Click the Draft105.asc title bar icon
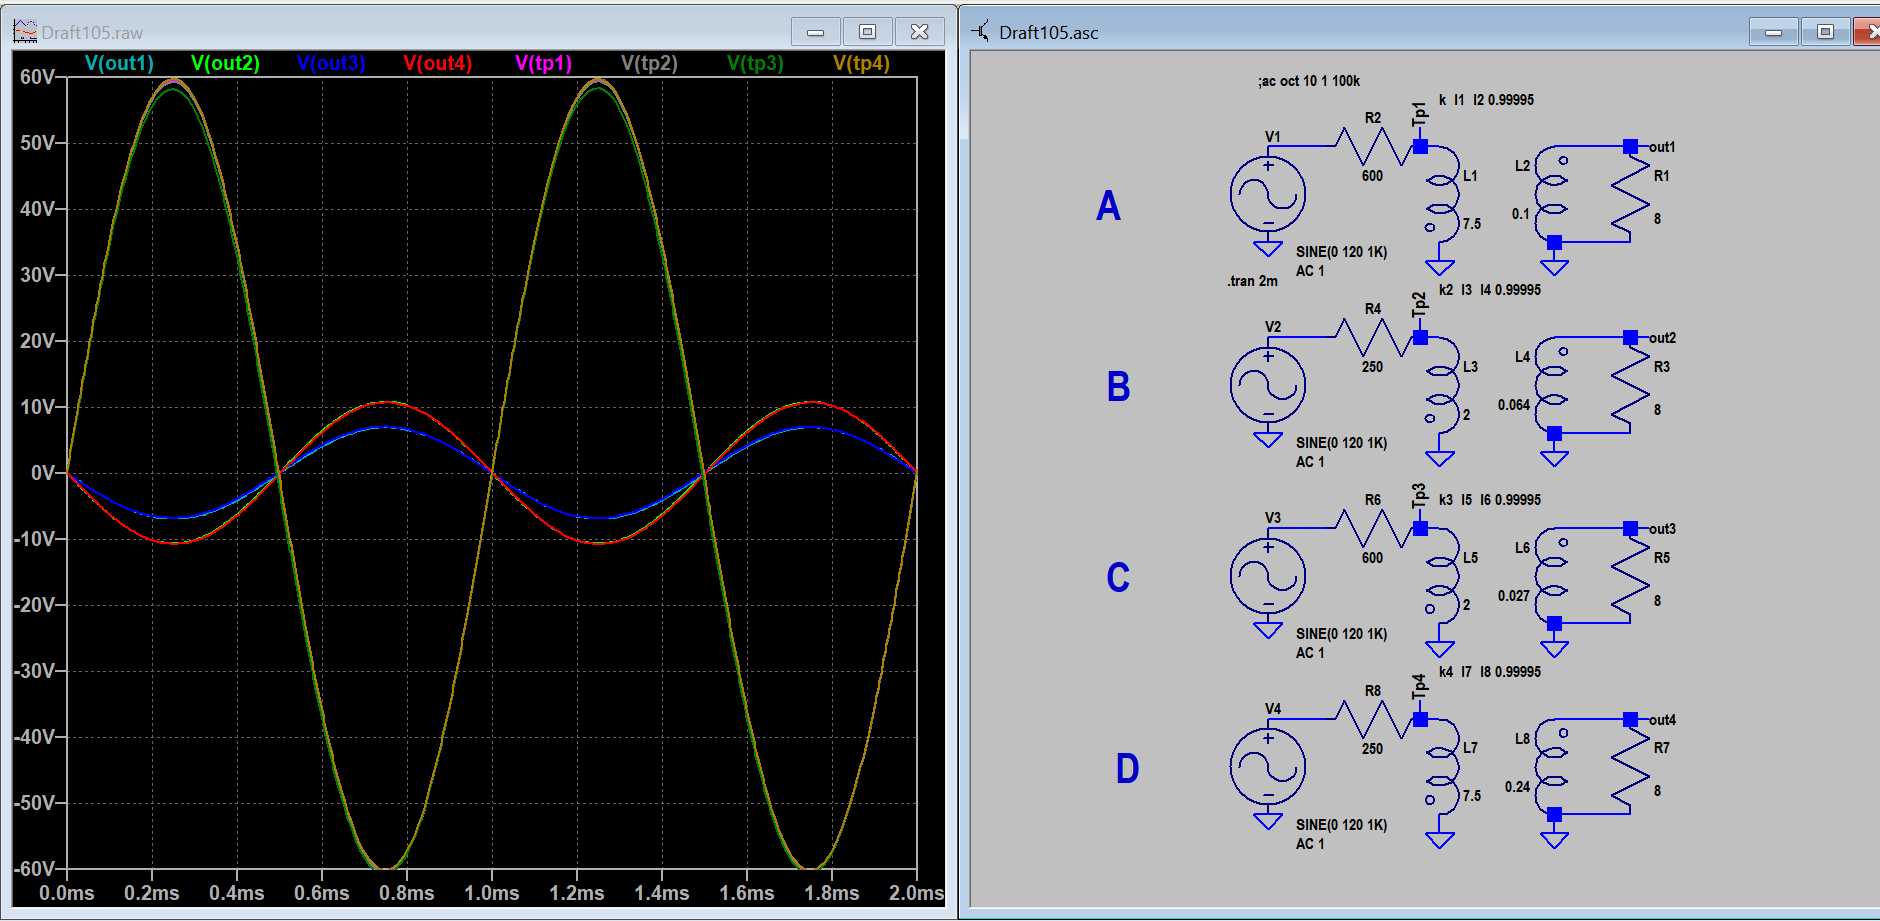 point(981,31)
